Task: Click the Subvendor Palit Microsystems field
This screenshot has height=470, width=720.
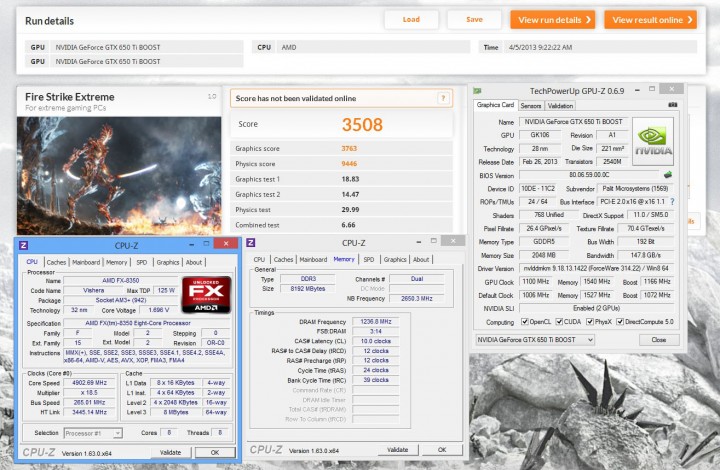Action: click(x=635, y=189)
